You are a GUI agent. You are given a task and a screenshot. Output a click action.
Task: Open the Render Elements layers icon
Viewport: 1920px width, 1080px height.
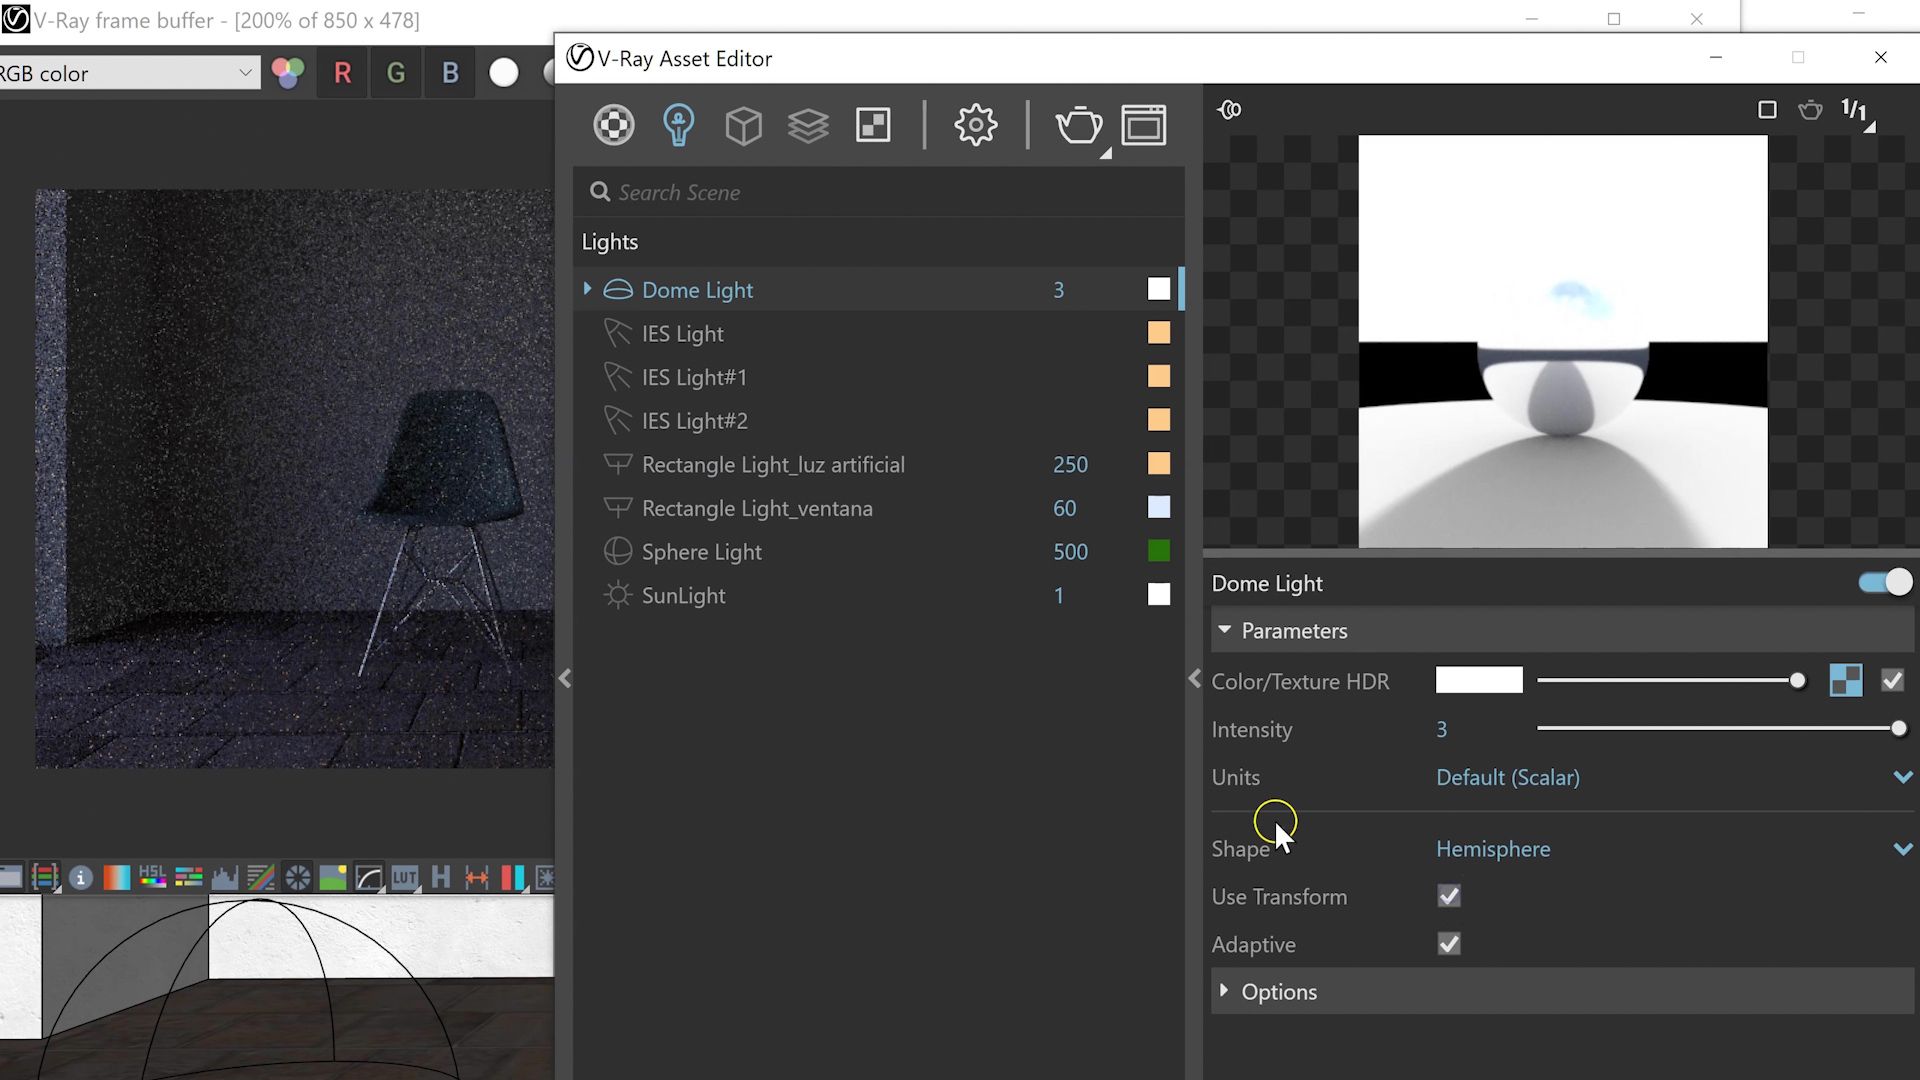point(808,125)
